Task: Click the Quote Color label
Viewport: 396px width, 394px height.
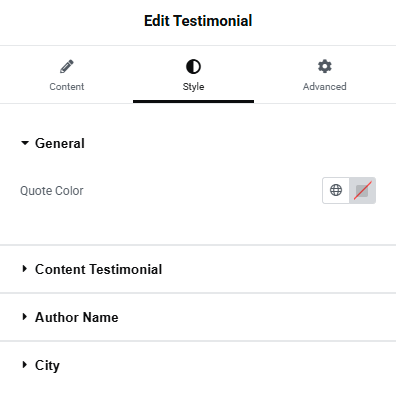Action: click(52, 191)
